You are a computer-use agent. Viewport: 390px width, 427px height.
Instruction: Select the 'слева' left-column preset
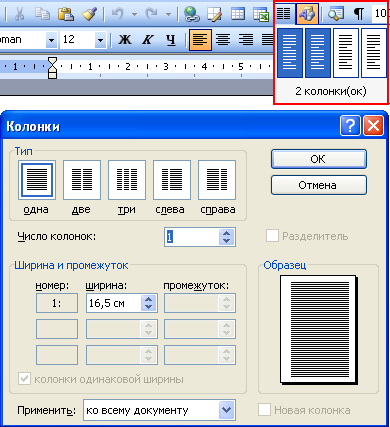coord(172,180)
